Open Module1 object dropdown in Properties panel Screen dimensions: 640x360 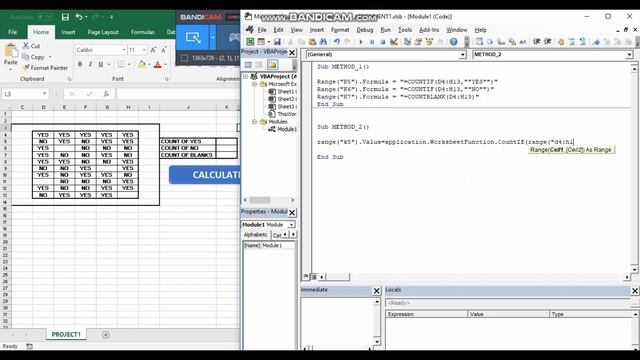(291, 225)
